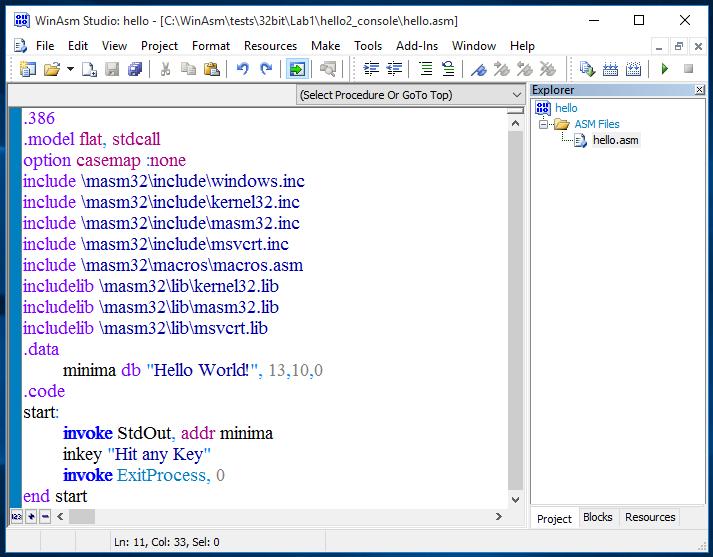The height and width of the screenshot is (557, 713).
Task: Click the Comment Block icon
Action: pyautogui.click(x=426, y=69)
